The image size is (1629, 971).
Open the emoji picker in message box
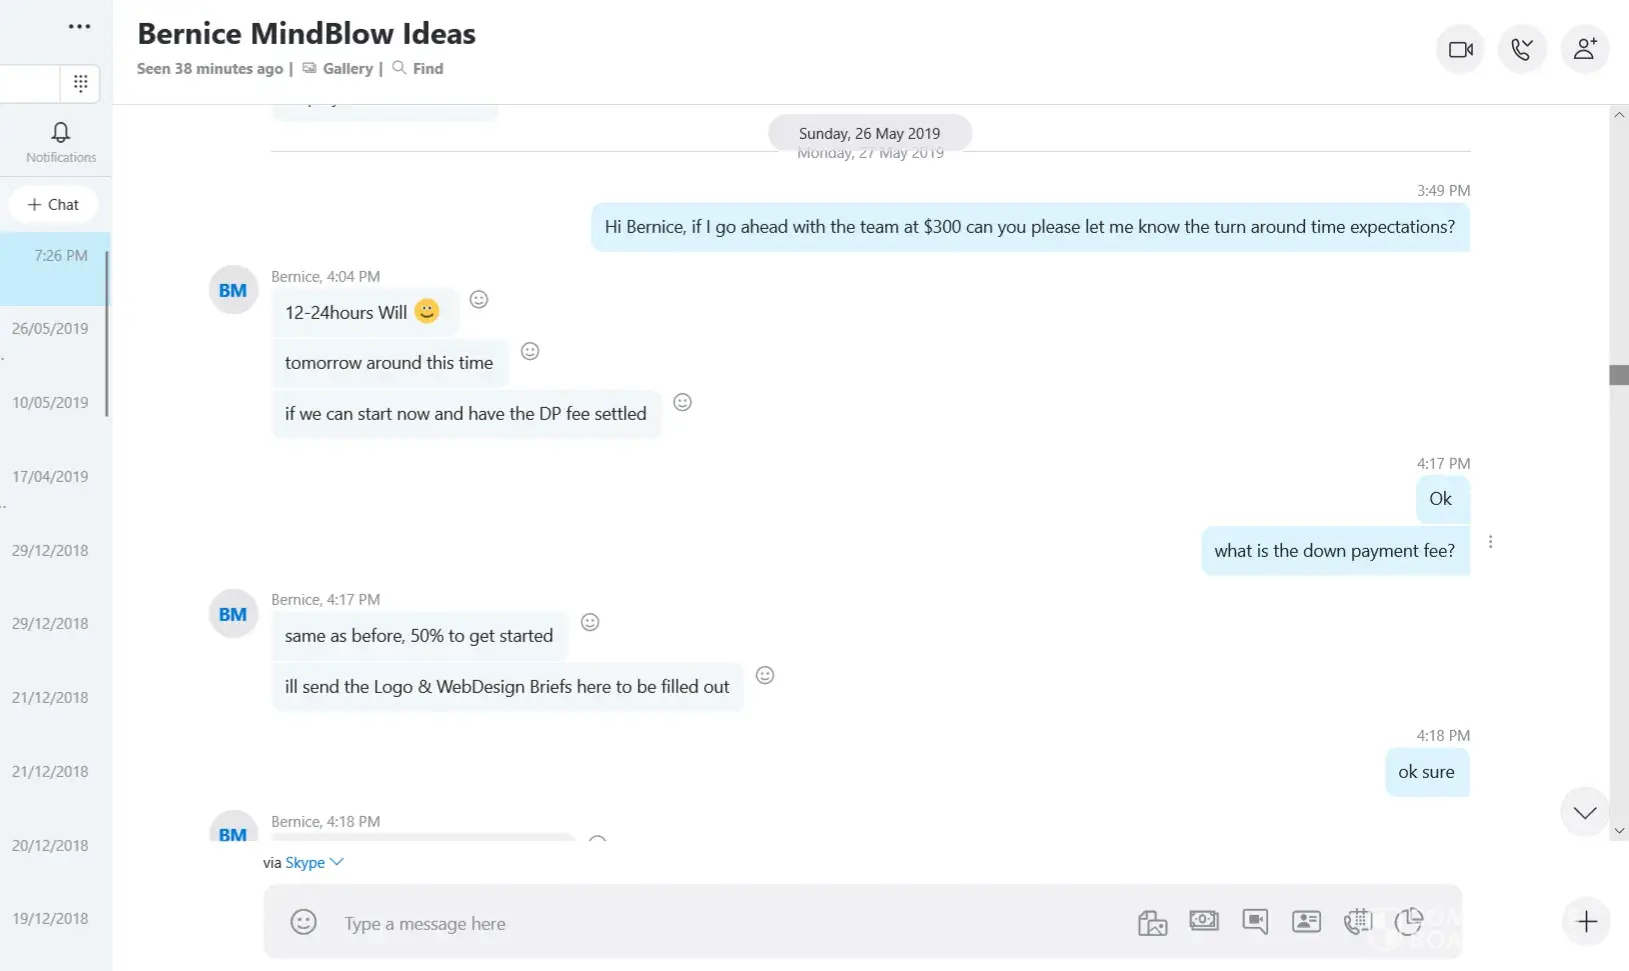pos(303,922)
